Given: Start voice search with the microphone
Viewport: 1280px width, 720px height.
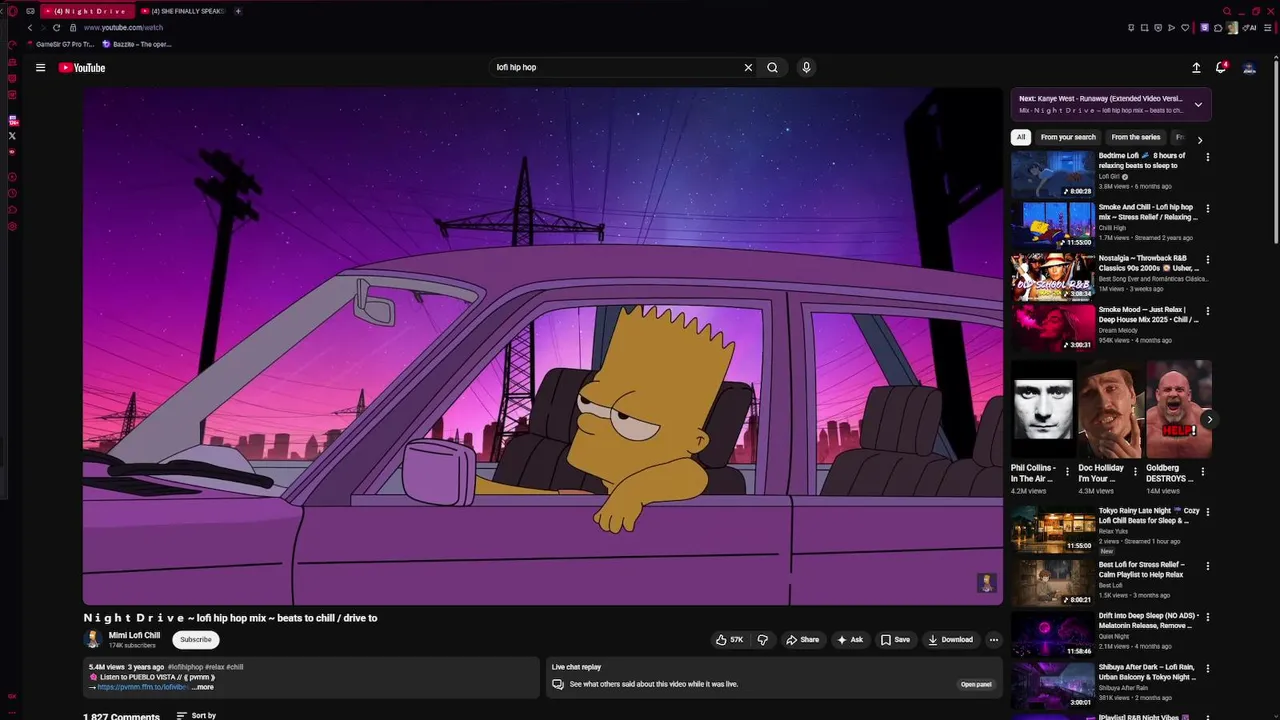Looking at the screenshot, I should (x=806, y=68).
